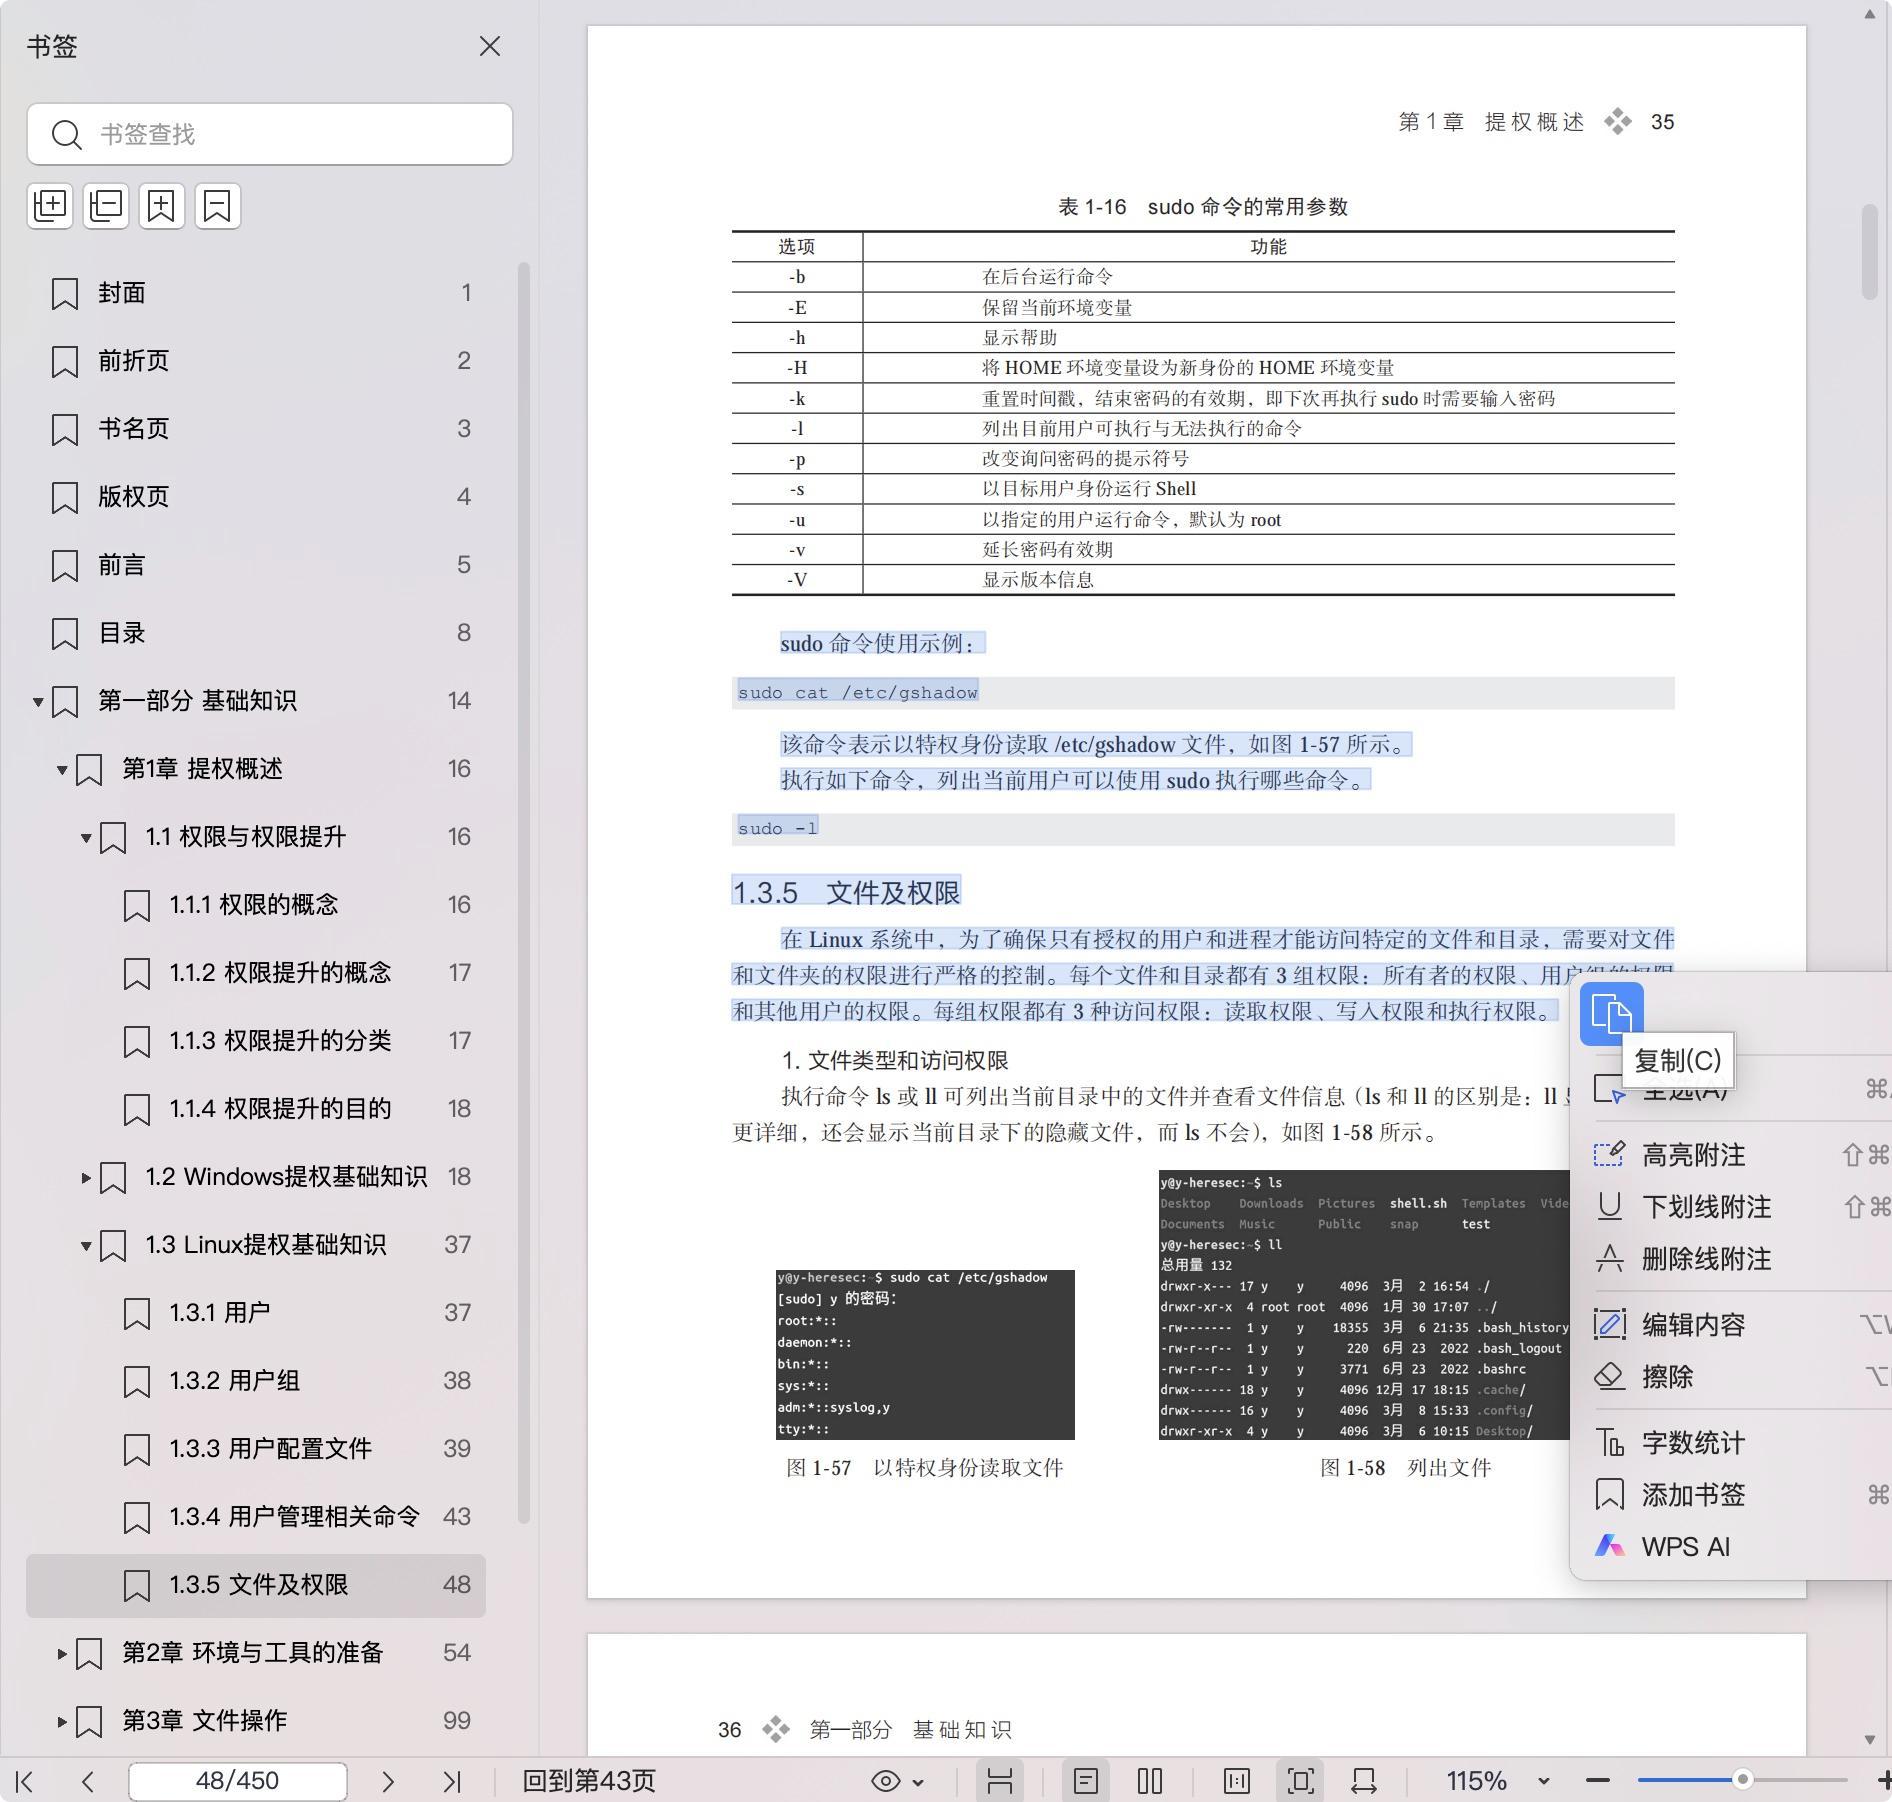
Task: Click the expand all bookmarks icon
Action: 50,206
